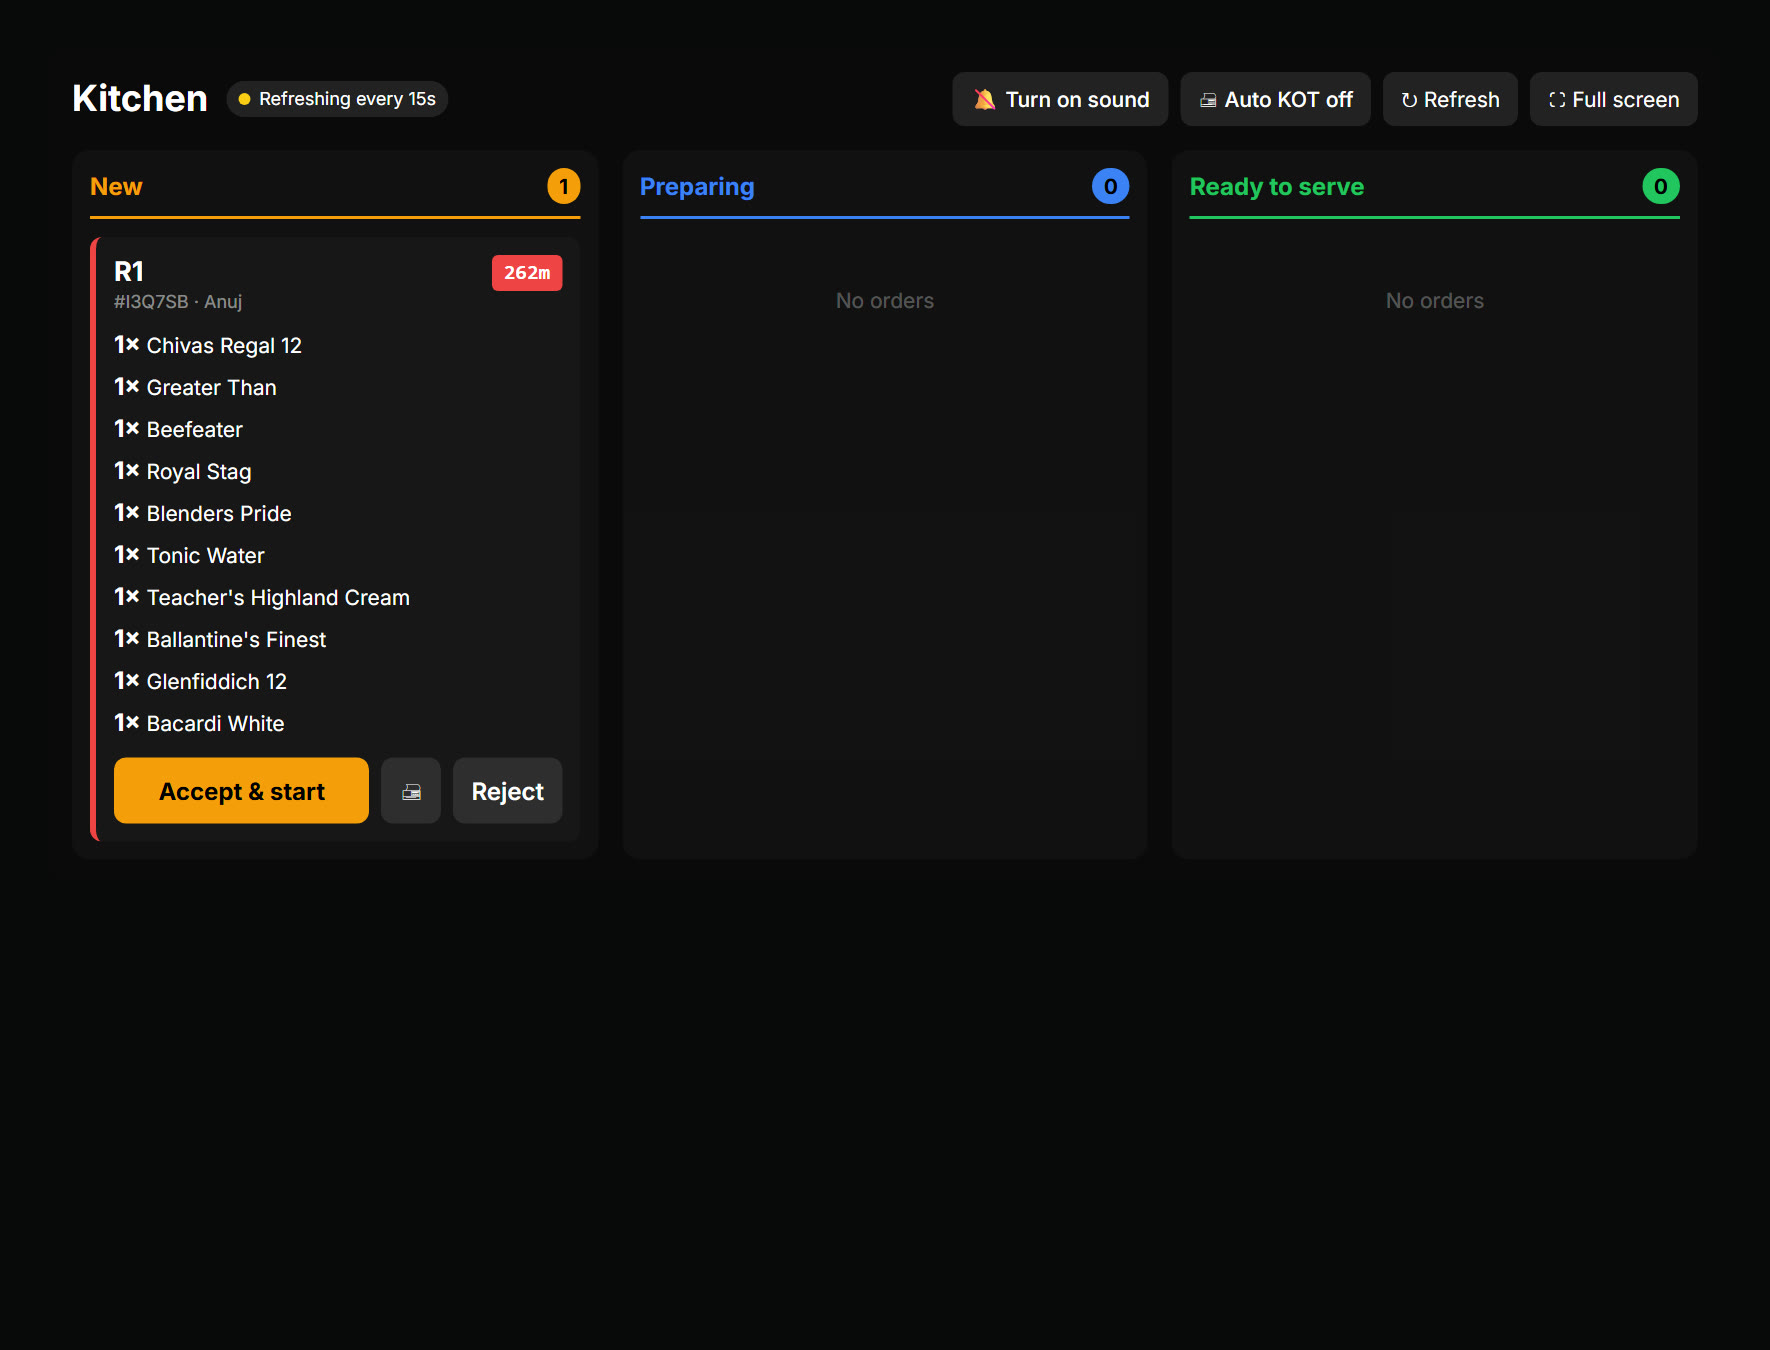Click the Refreshing every 15s status pill
The height and width of the screenshot is (1350, 1770).
click(337, 99)
